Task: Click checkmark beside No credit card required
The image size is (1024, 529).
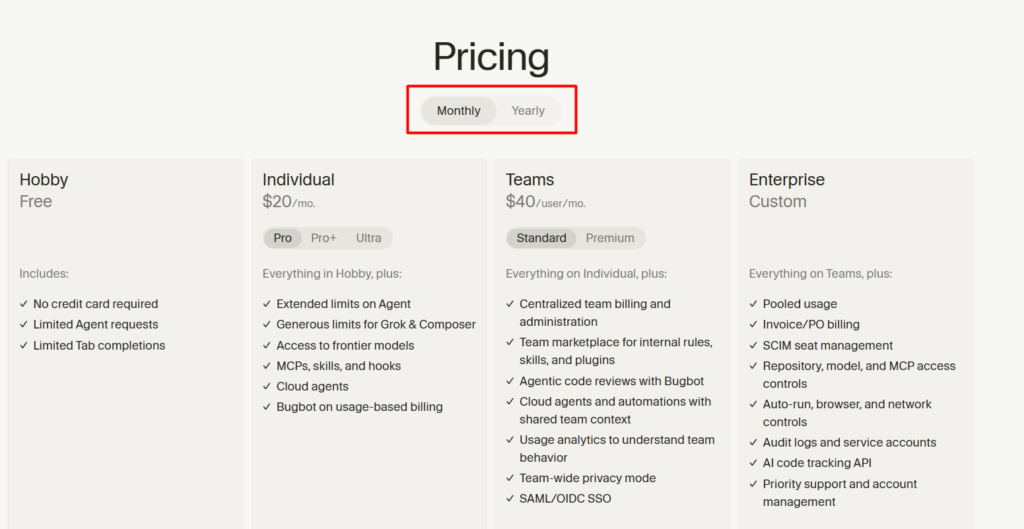Action: click(x=24, y=304)
